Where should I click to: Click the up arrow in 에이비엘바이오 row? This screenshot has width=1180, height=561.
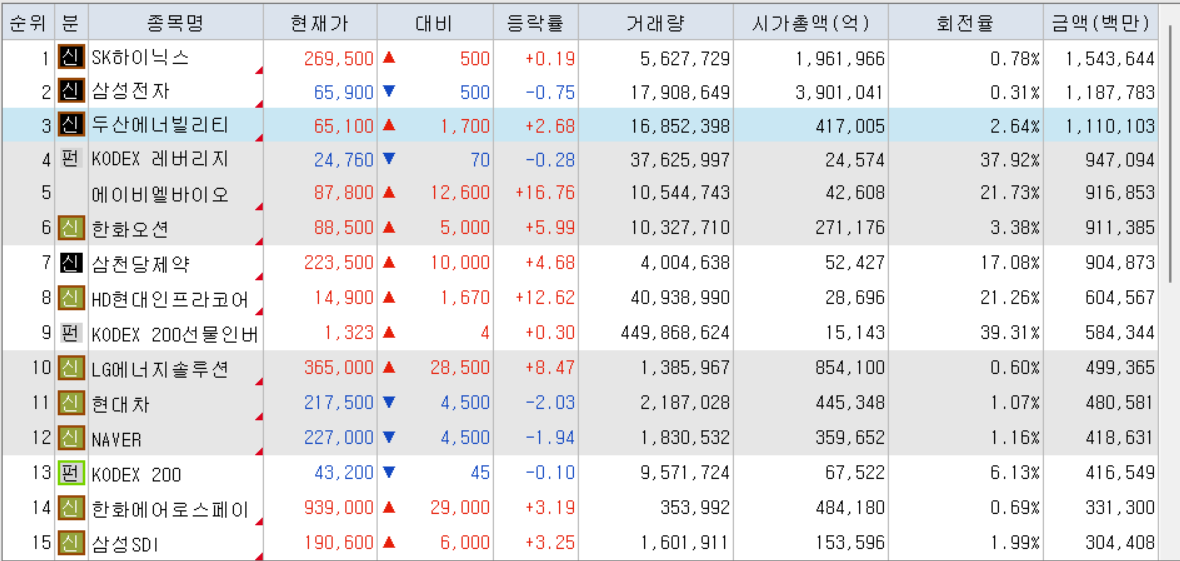coord(388,193)
